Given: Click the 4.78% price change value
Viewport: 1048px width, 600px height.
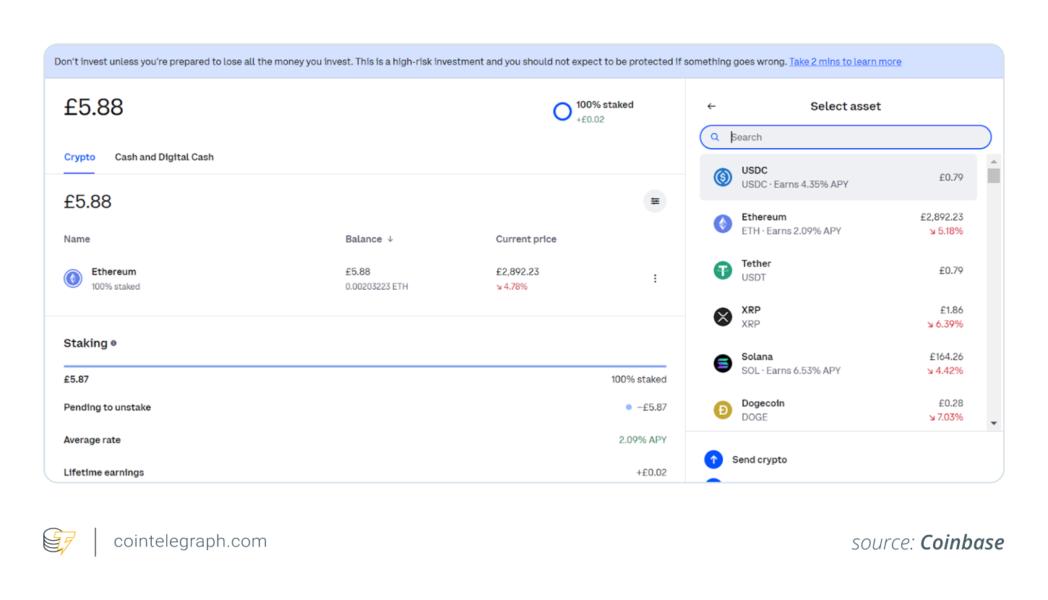Looking at the screenshot, I should (x=512, y=287).
